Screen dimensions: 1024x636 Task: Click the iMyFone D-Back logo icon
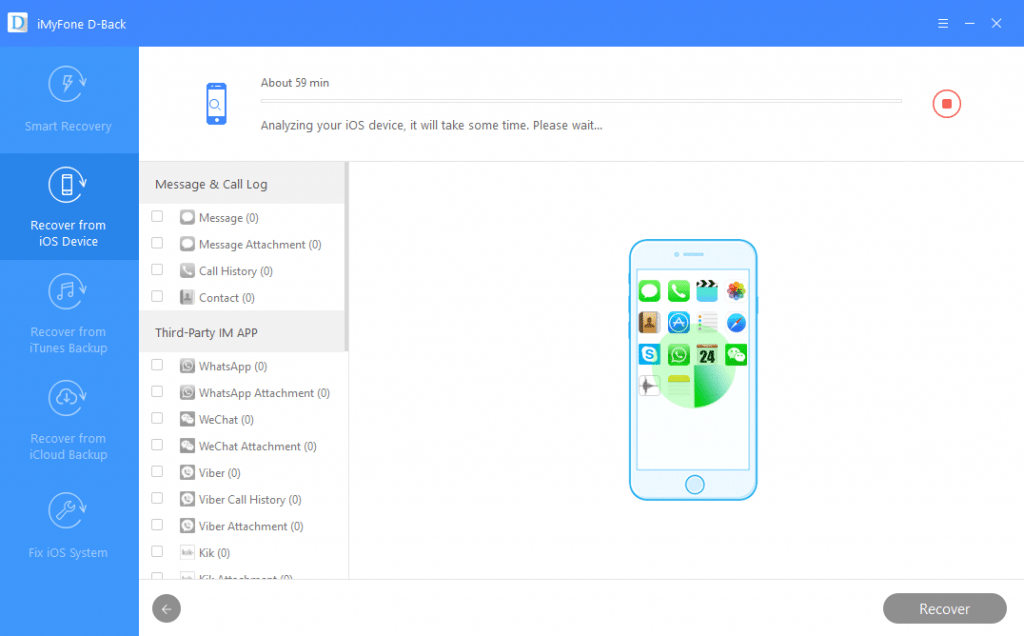click(x=18, y=23)
